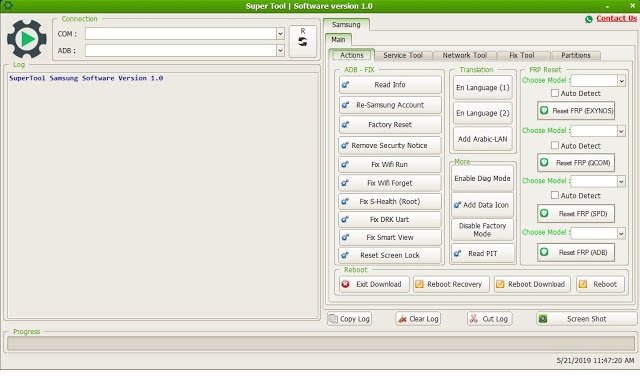The height and width of the screenshot is (376, 640).
Task: Click the Reset FRP (QCOM) button
Action: pyautogui.click(x=576, y=163)
